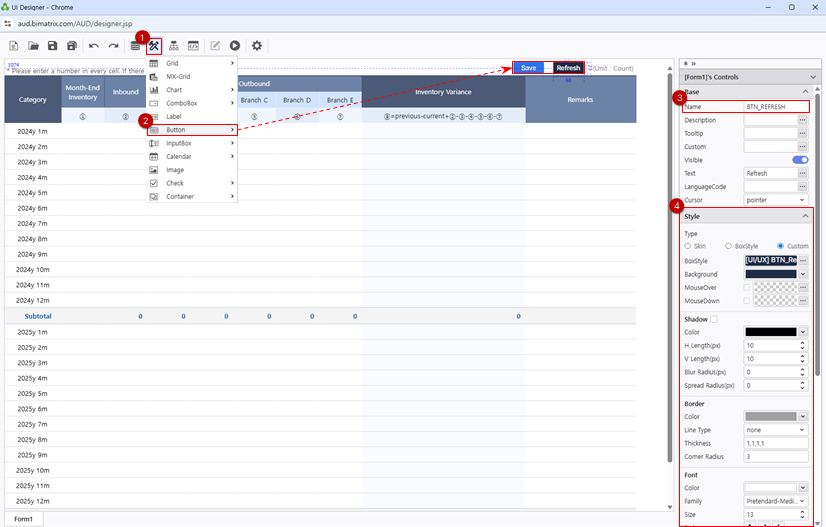826x527 pixels.
Task: Toggle the Visible switch off
Action: (x=800, y=160)
